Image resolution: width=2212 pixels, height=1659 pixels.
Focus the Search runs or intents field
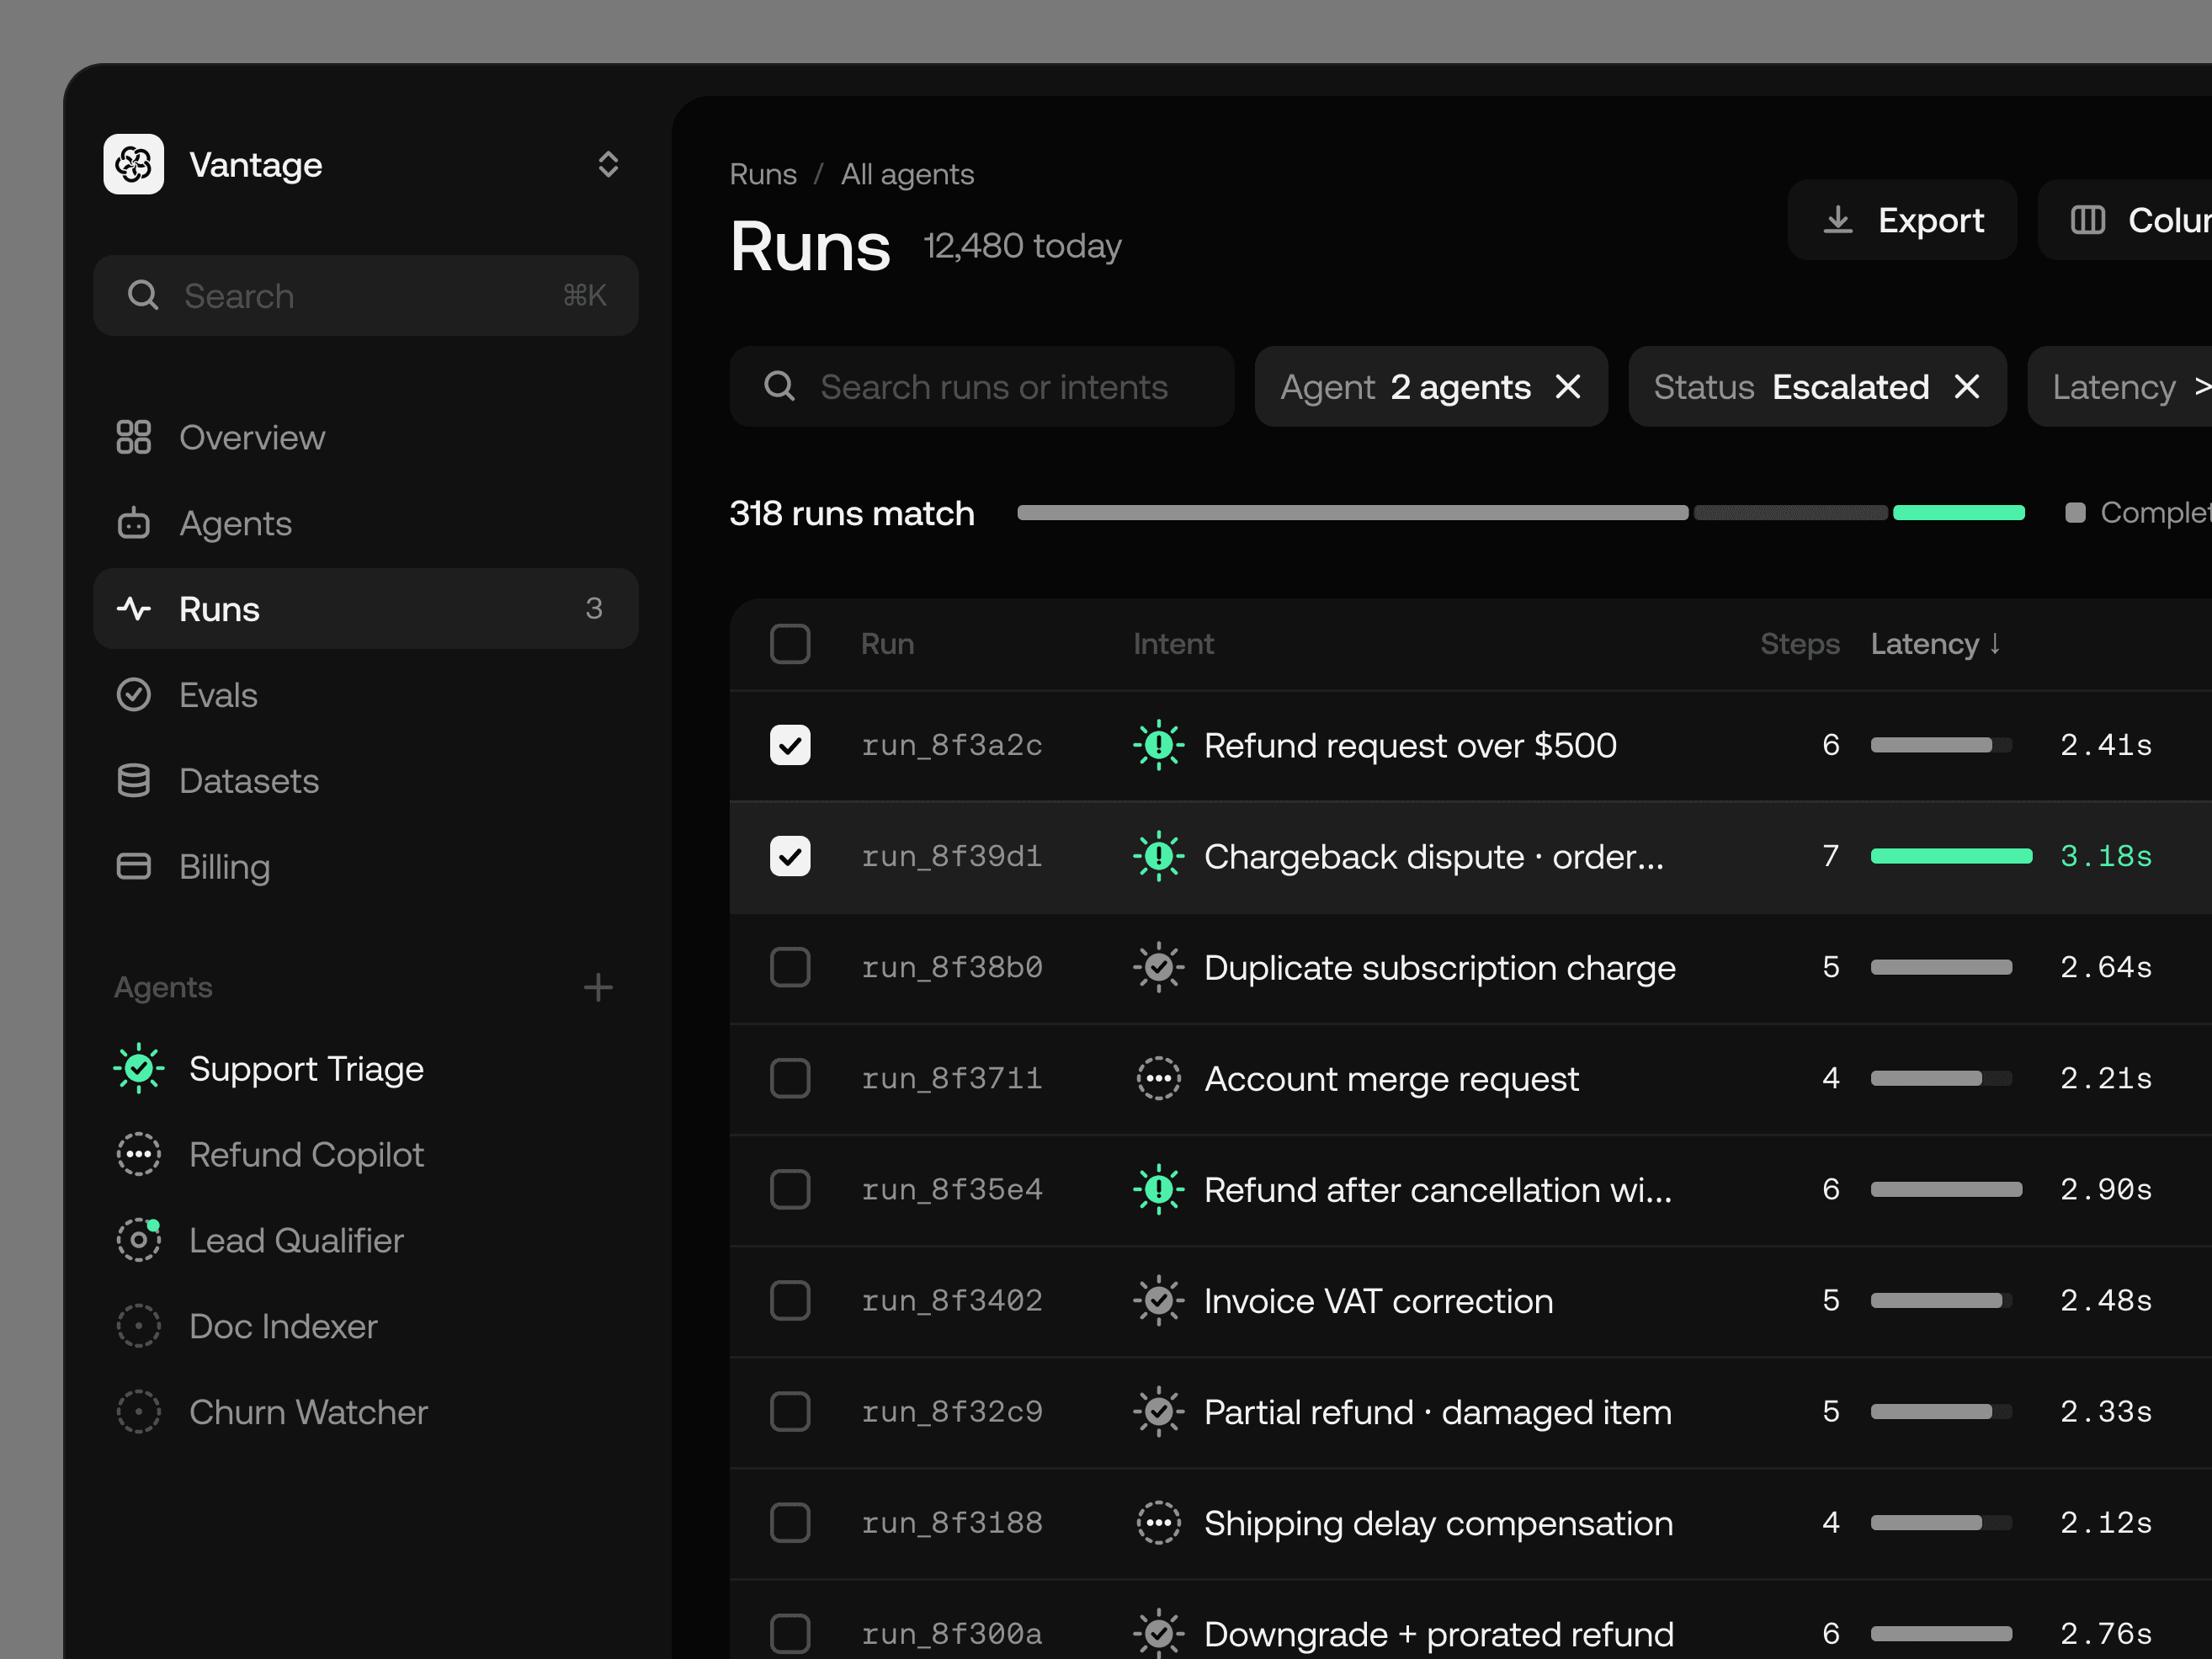point(982,387)
